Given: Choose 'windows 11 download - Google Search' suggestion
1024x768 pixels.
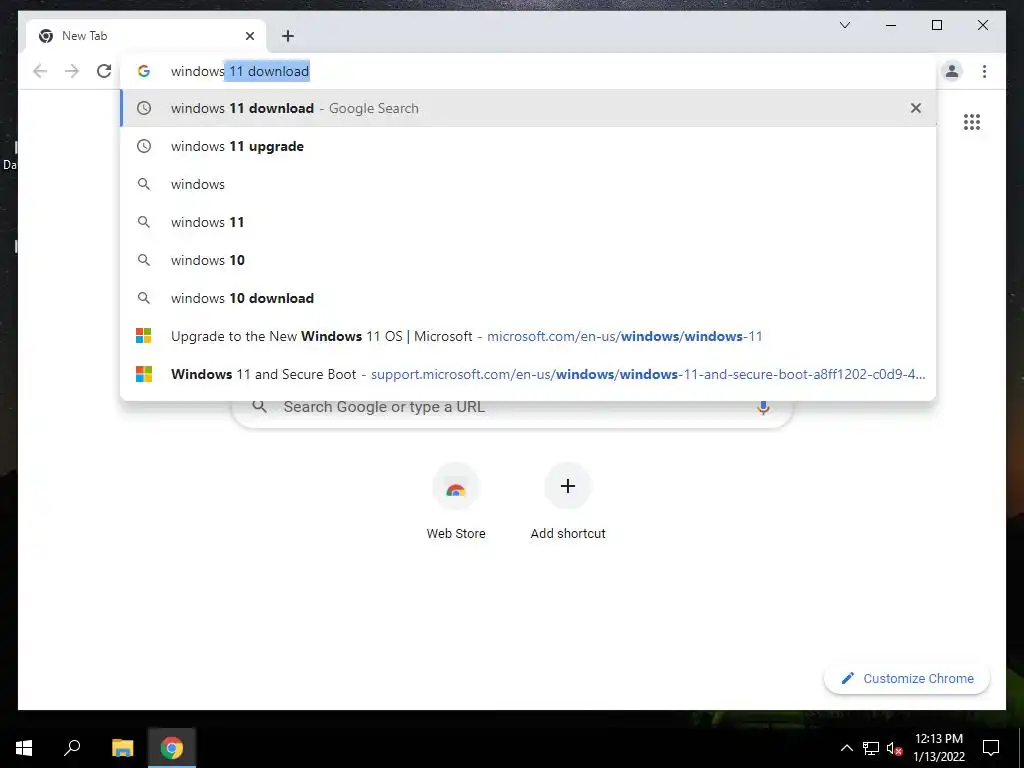Looking at the screenshot, I should [x=528, y=108].
